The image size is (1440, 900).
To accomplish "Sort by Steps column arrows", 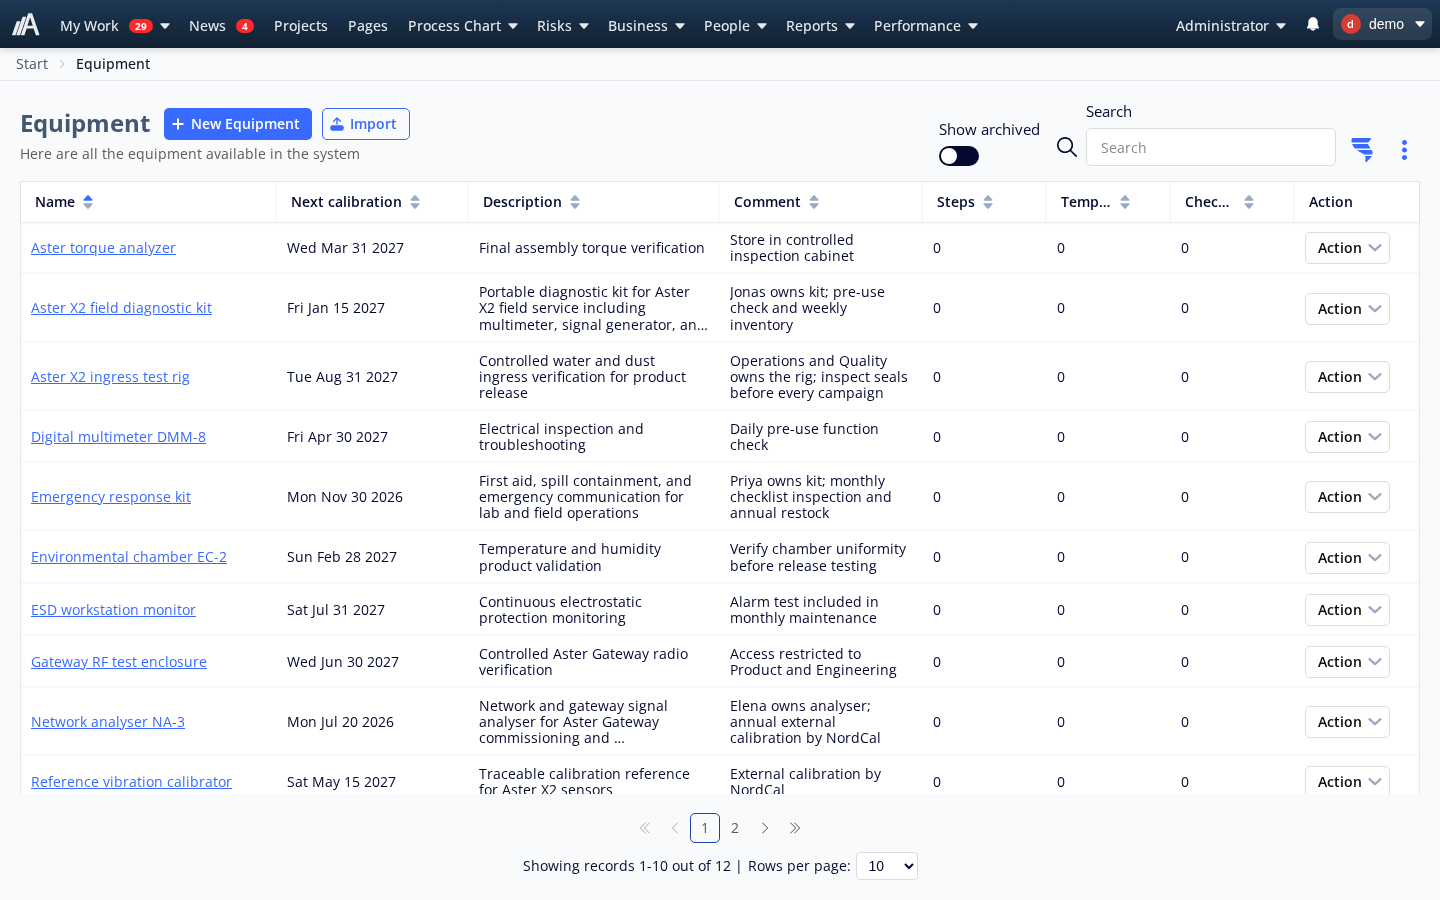I will pos(988,202).
